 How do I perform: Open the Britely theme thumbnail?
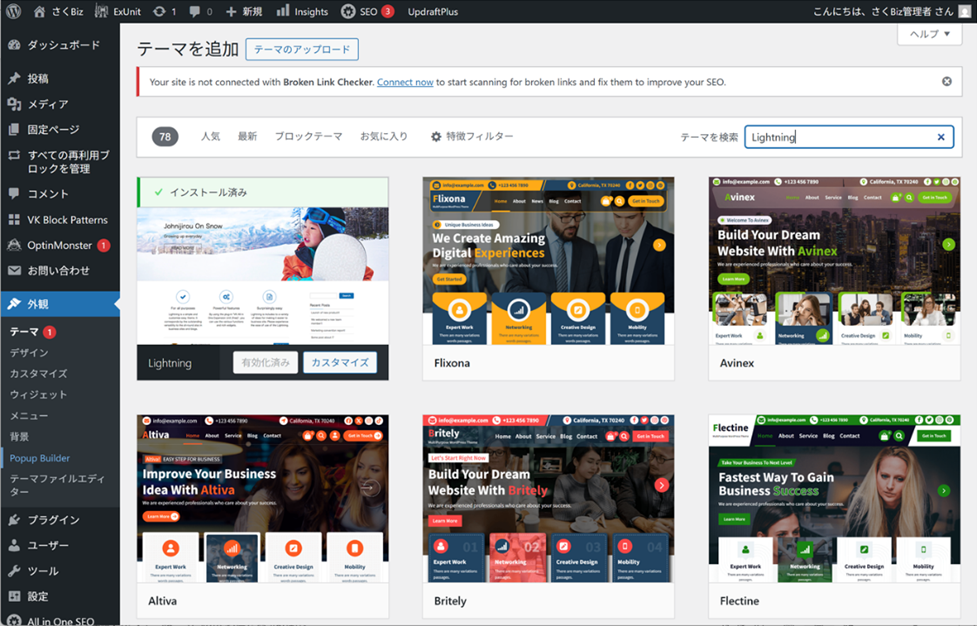point(548,499)
